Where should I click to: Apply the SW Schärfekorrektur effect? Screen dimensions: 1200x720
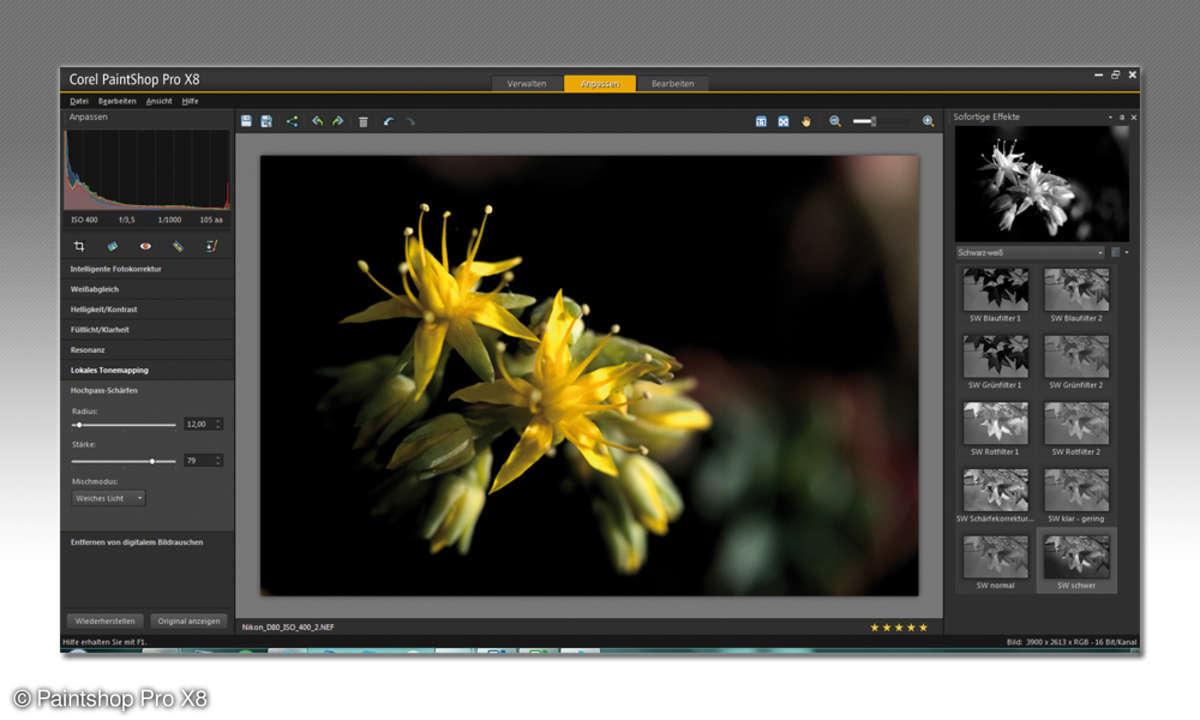coord(995,496)
